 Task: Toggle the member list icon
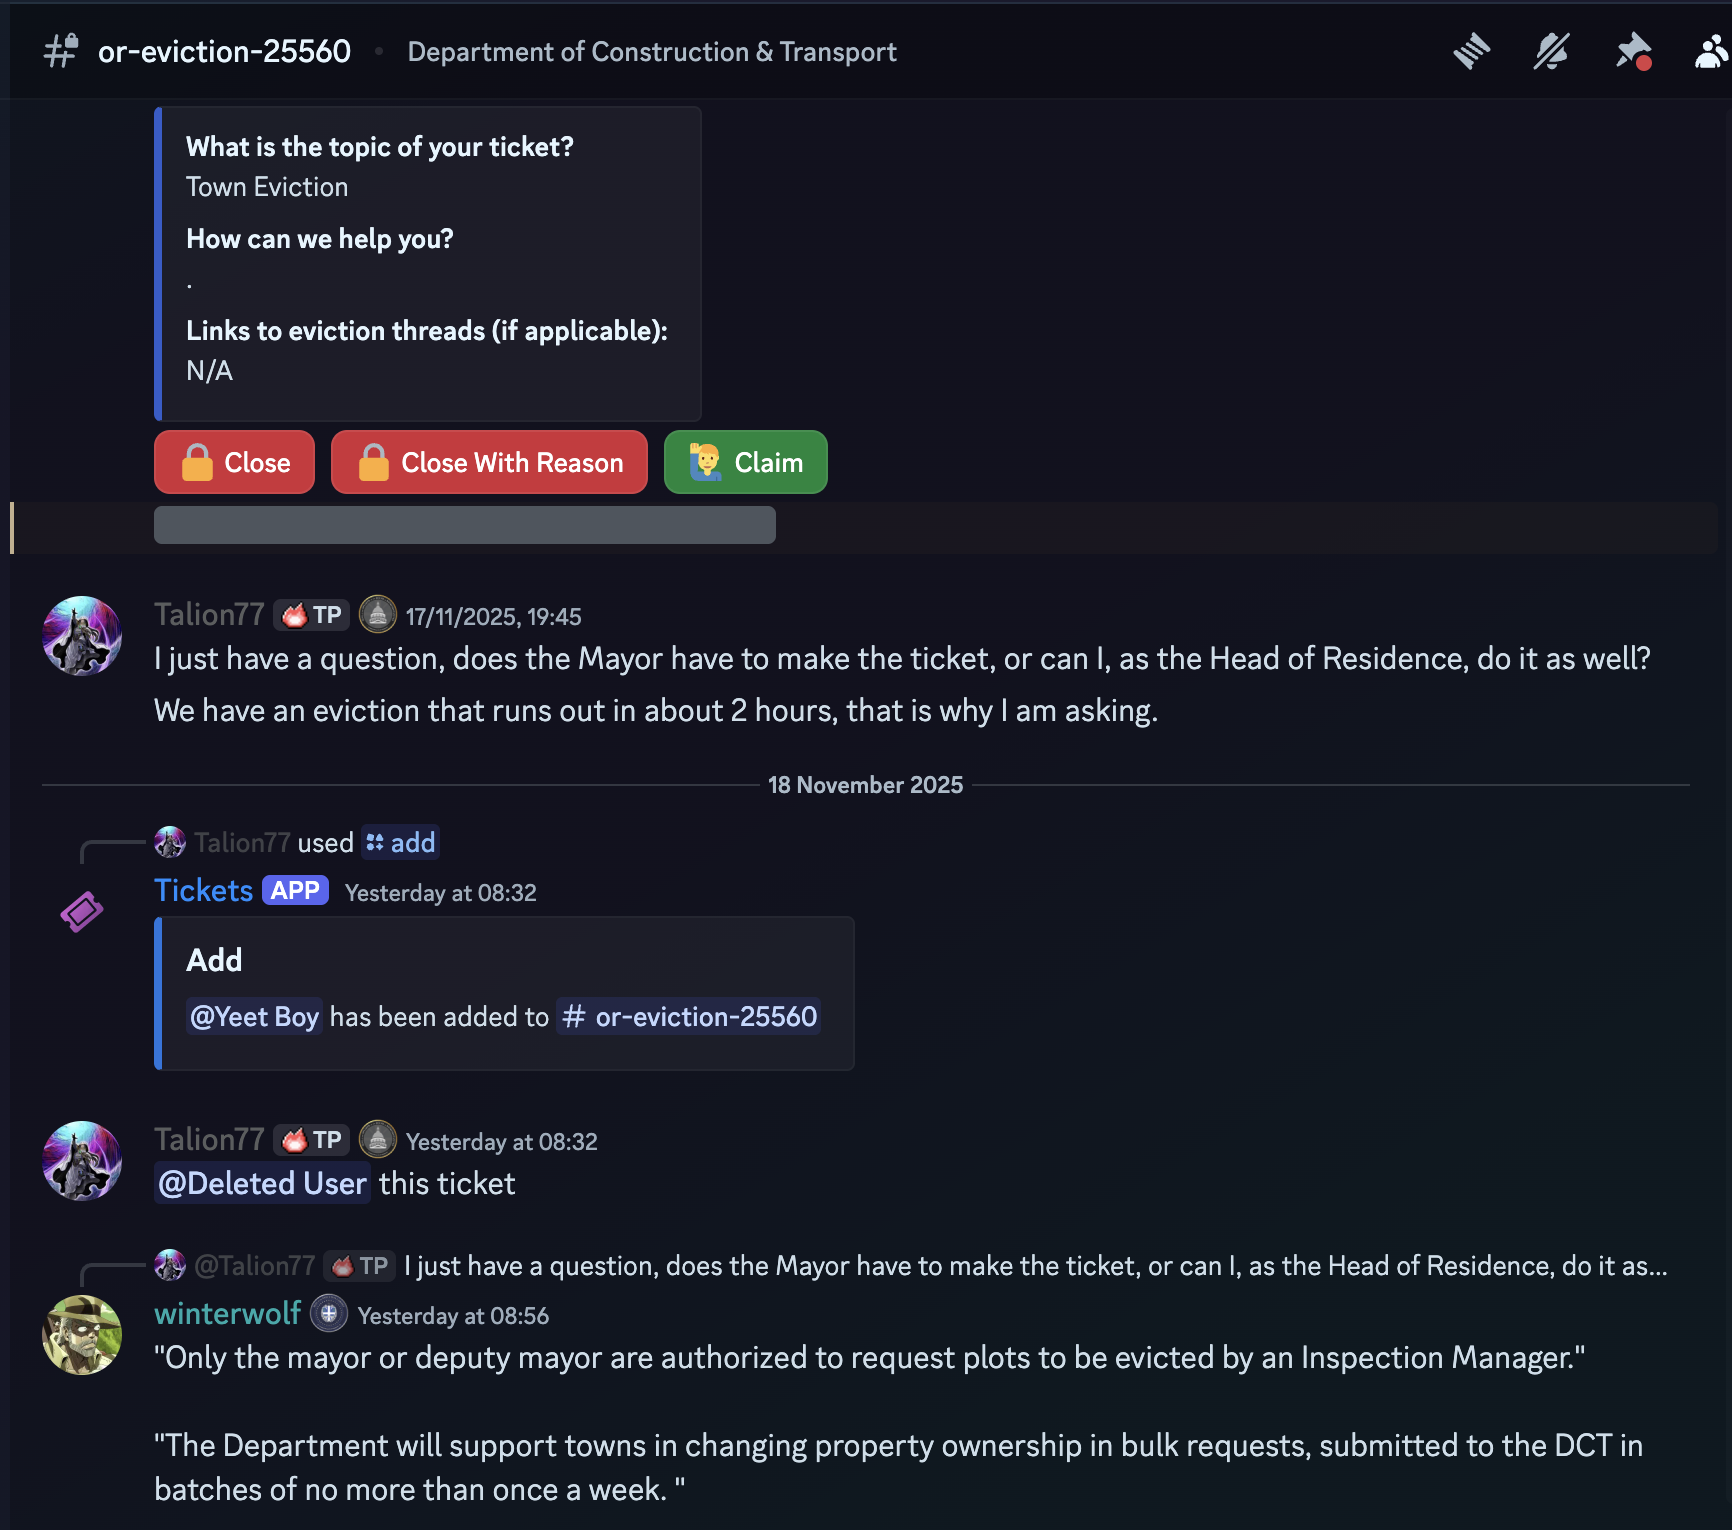(x=1713, y=52)
